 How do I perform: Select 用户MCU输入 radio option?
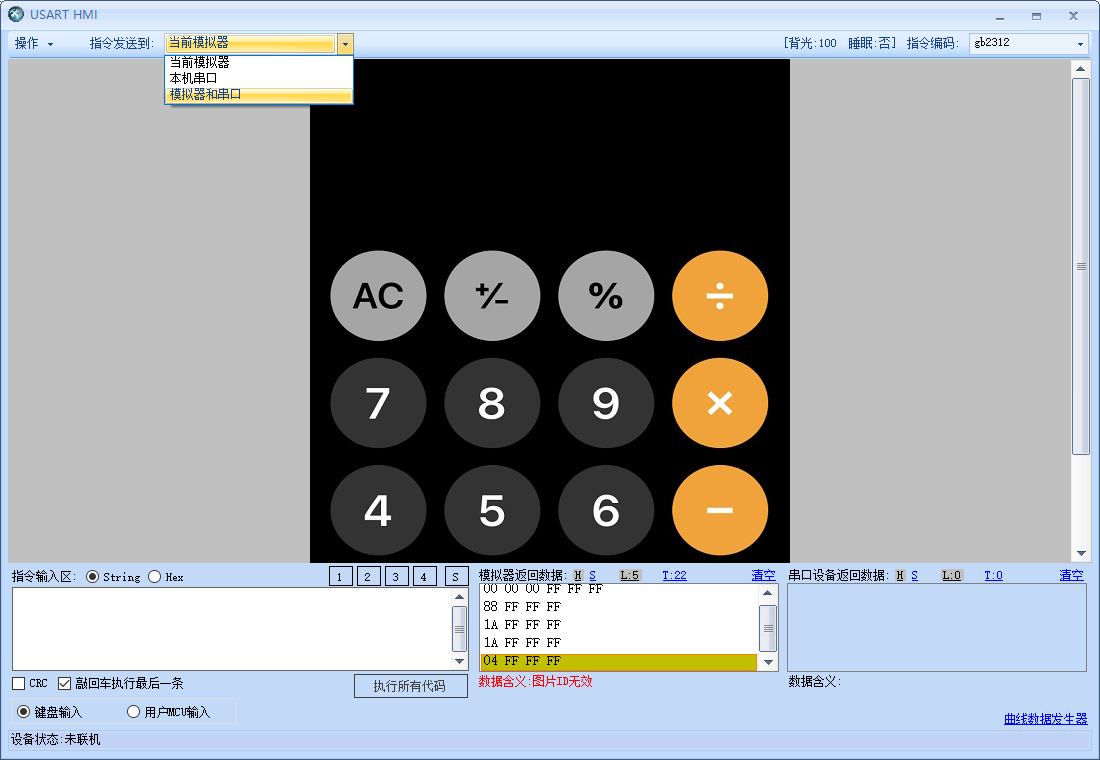coord(133,712)
